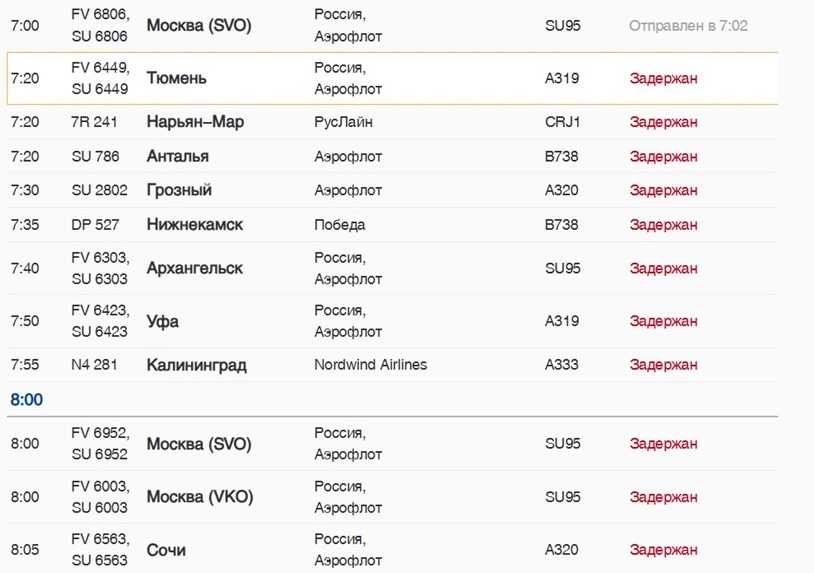This screenshot has height=573, width=814.
Task: Select aircraft type A333 cell
Action: pos(561,365)
